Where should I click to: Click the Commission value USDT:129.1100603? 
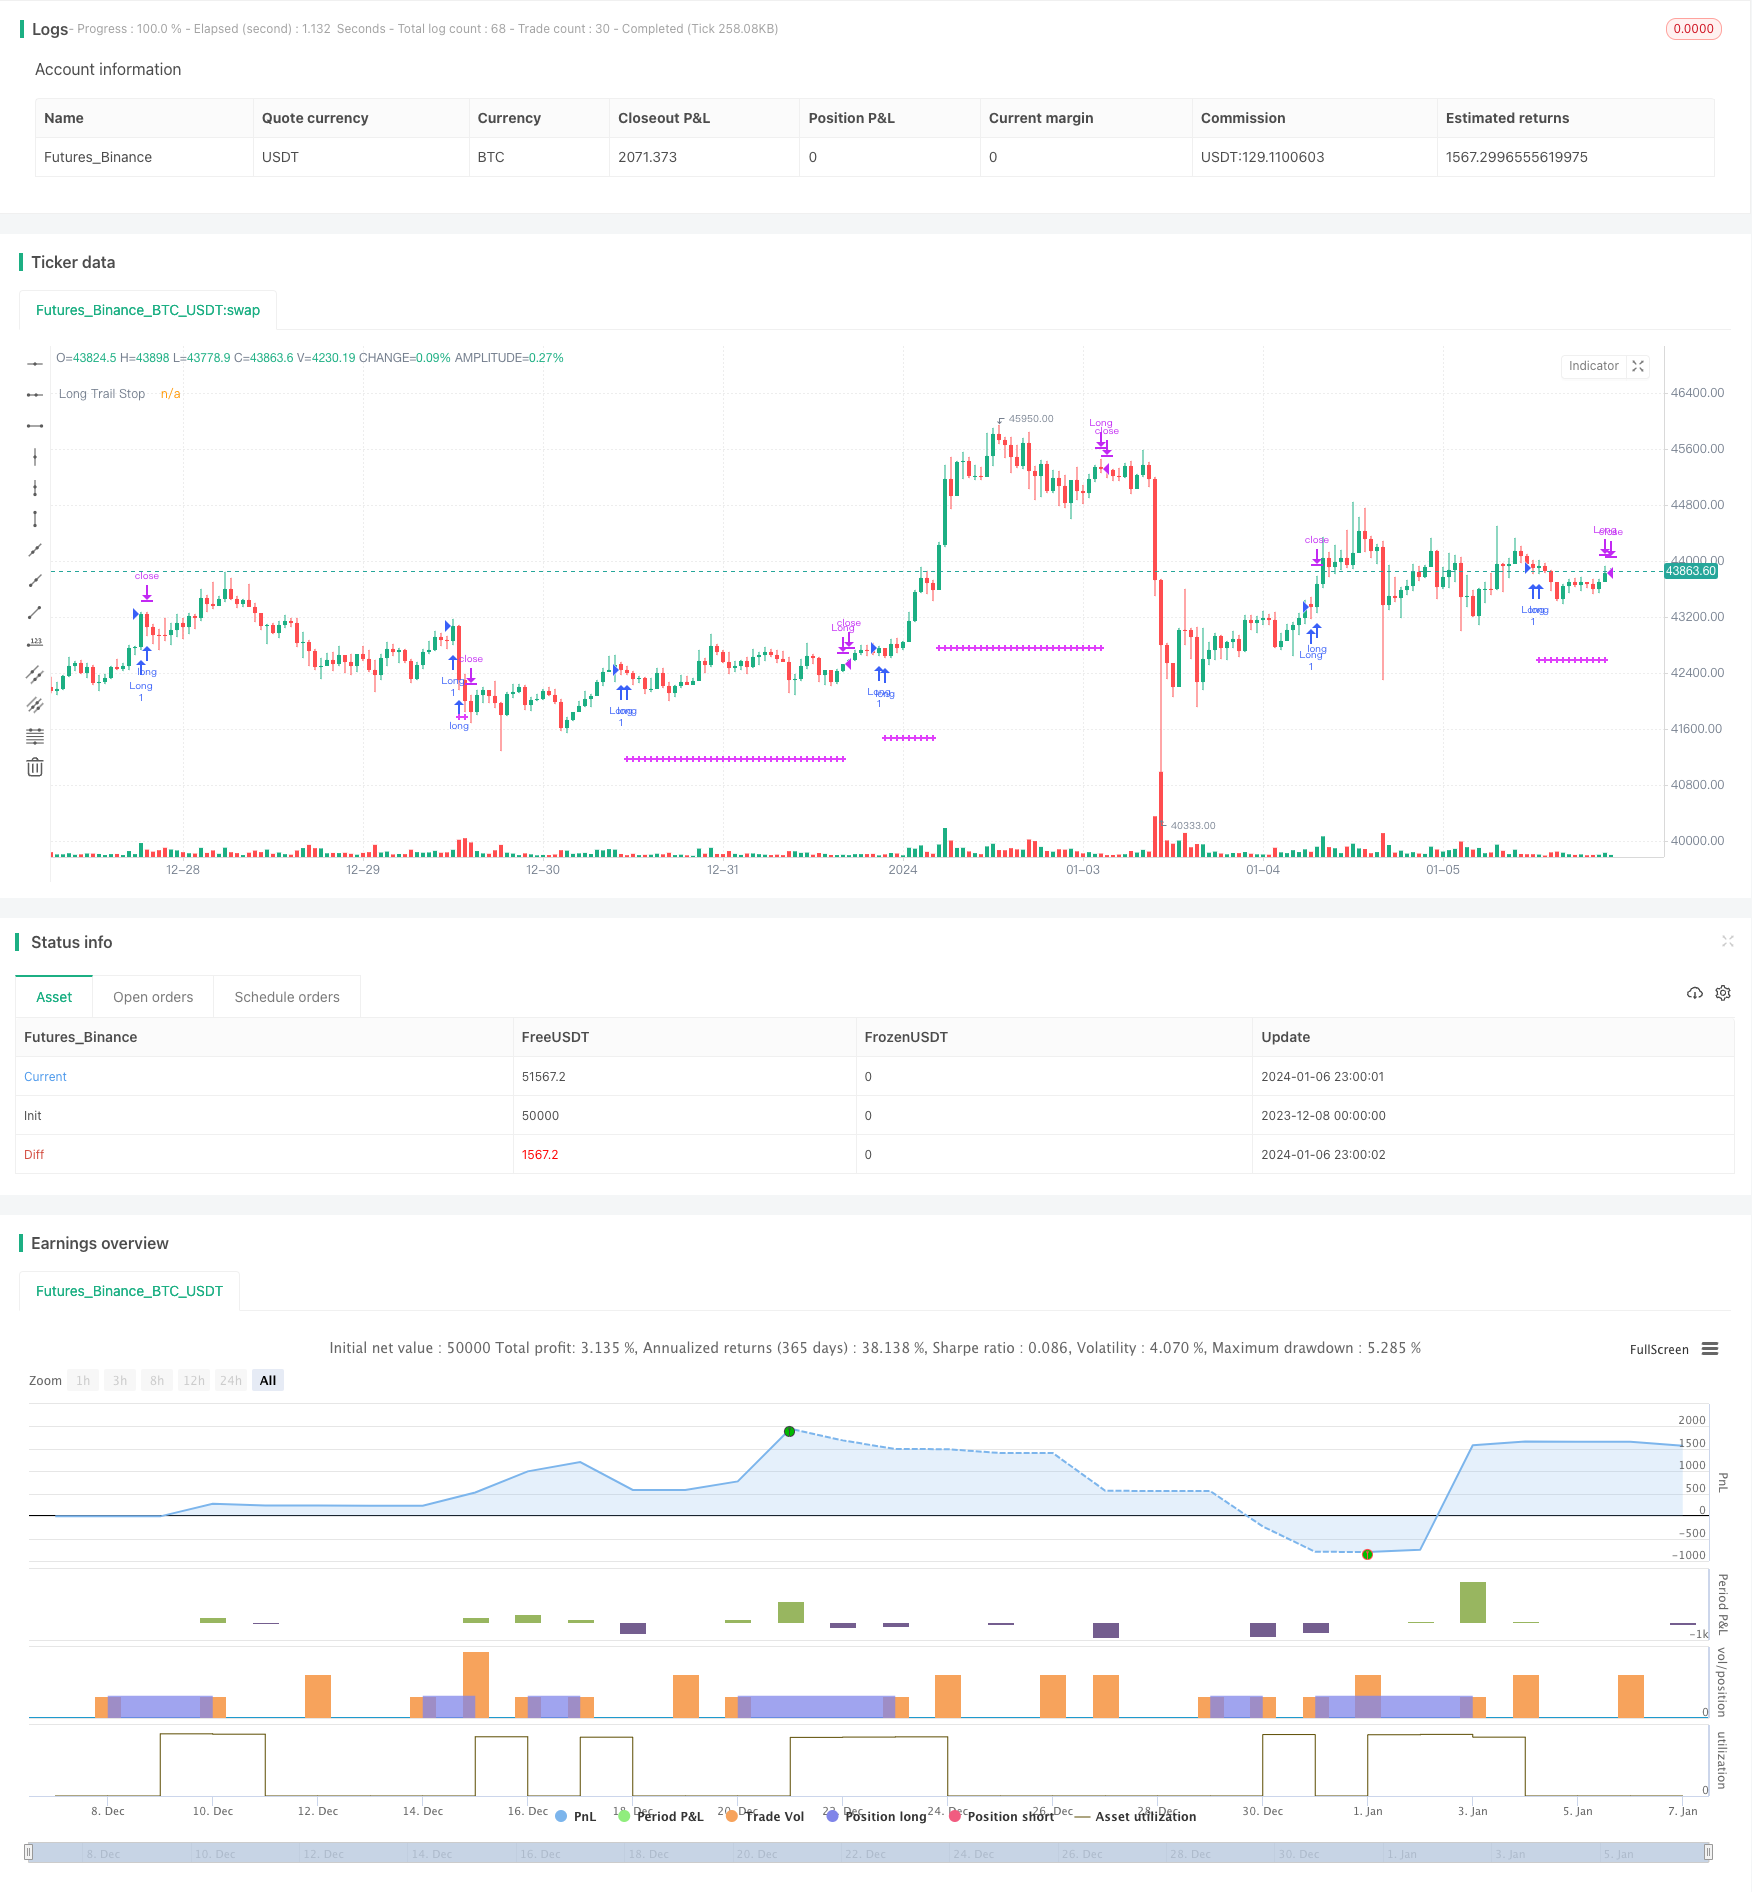click(x=1262, y=157)
